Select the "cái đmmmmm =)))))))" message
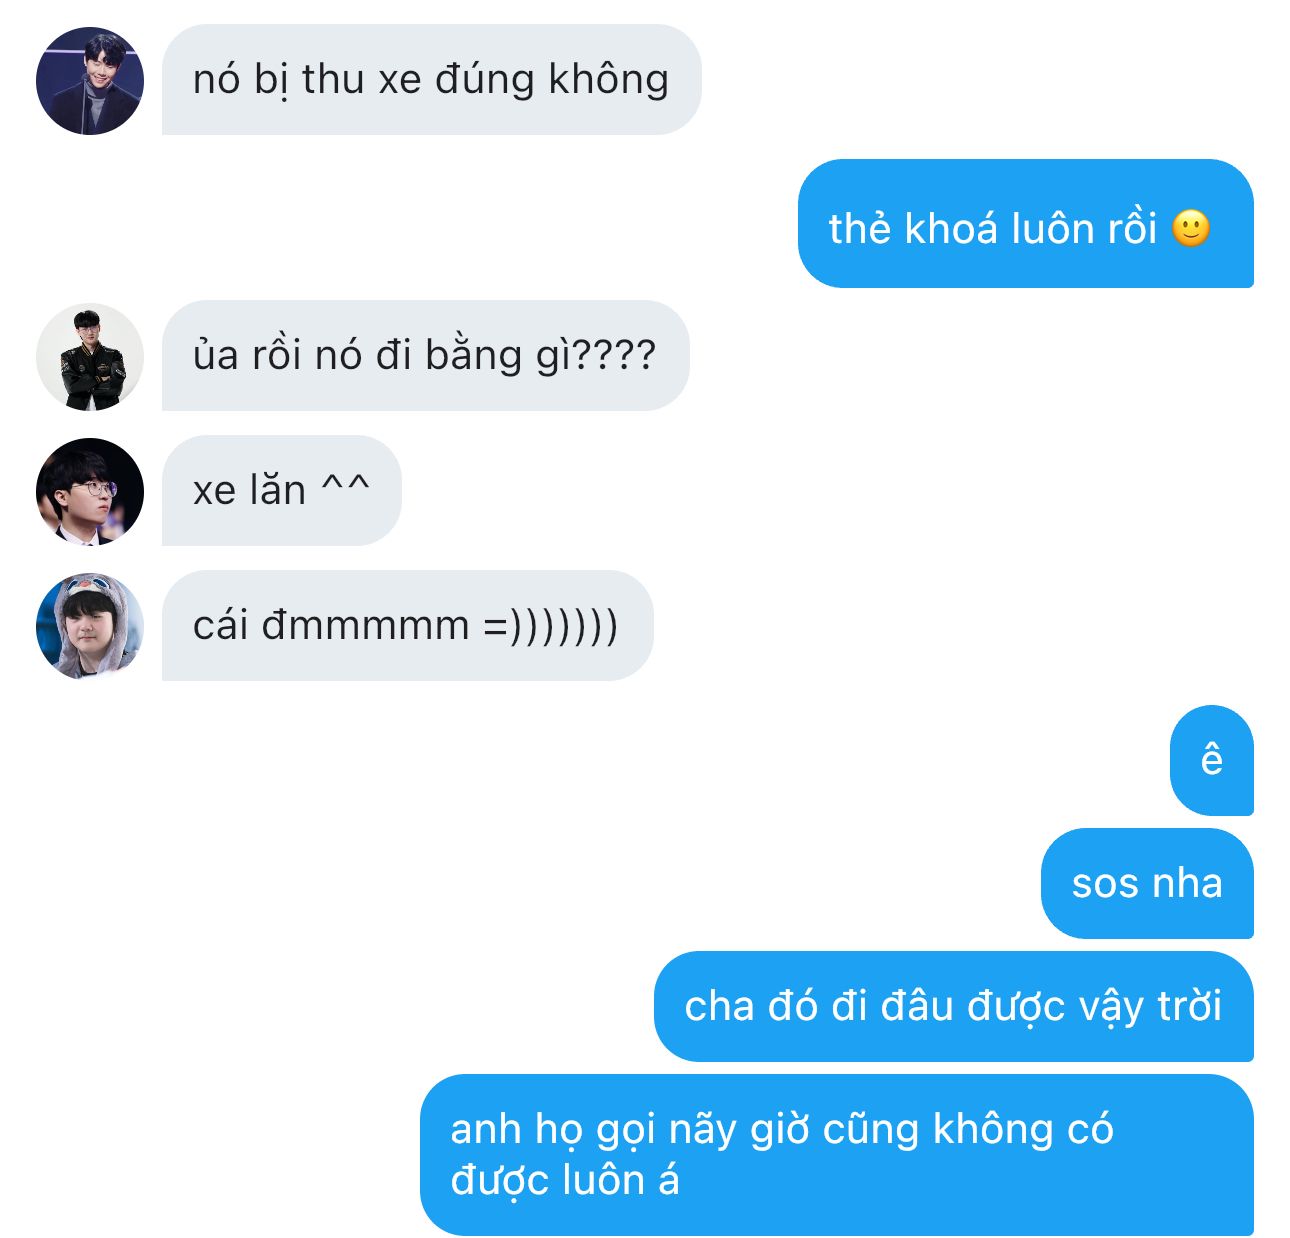This screenshot has height=1238, width=1290. (407, 626)
